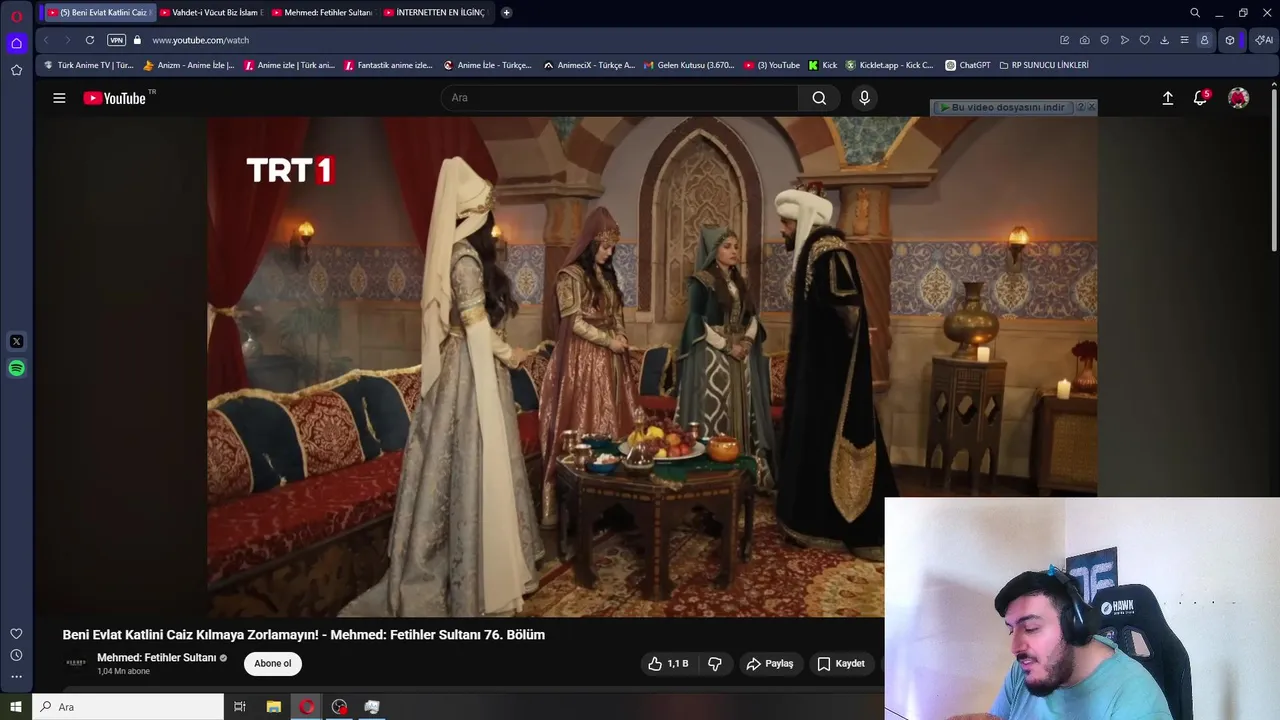The width and height of the screenshot is (1280, 720).
Task: Open the snapshot camera tool
Action: click(1085, 40)
